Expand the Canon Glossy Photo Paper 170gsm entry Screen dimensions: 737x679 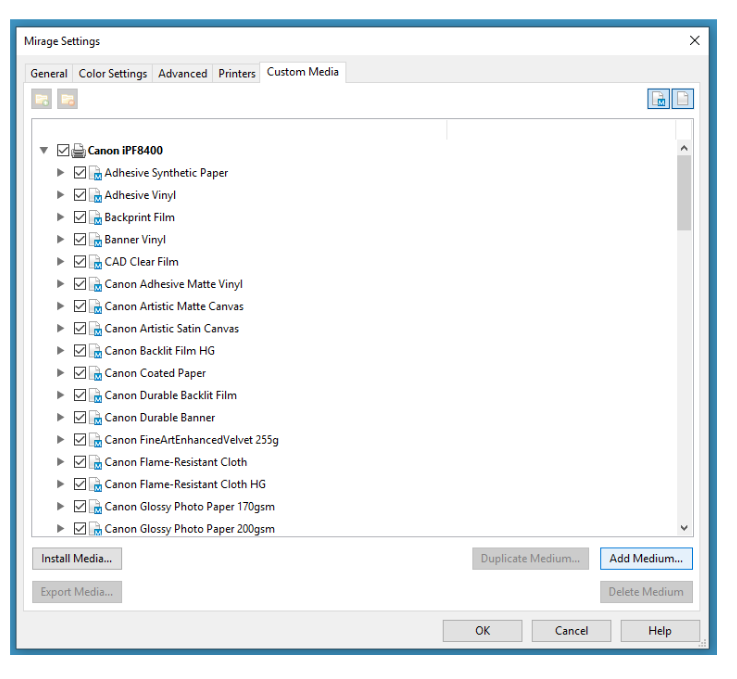(60, 506)
